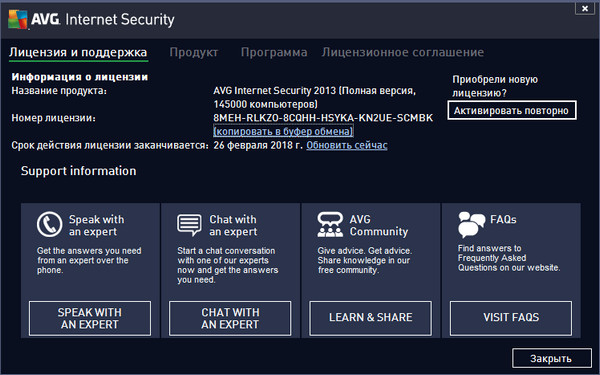Click the Support information heading
600x375 pixels.
[x=78, y=171]
